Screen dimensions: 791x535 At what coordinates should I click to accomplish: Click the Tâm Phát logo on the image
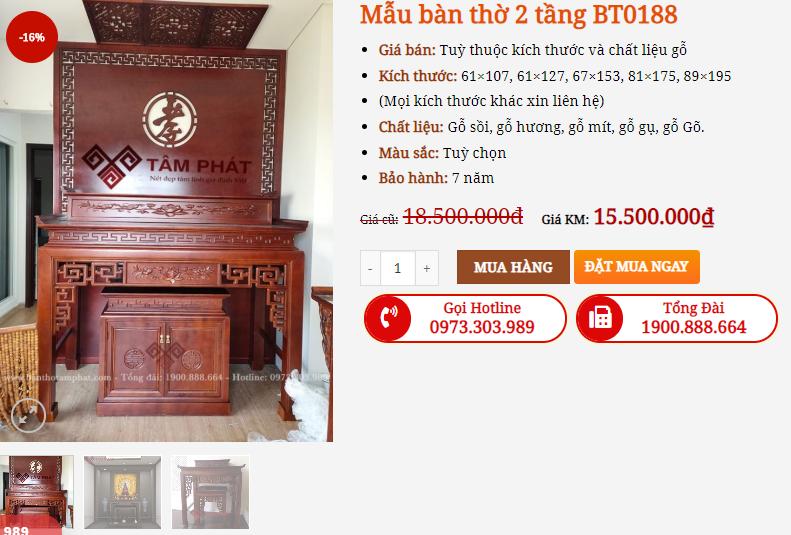[x=166, y=165]
